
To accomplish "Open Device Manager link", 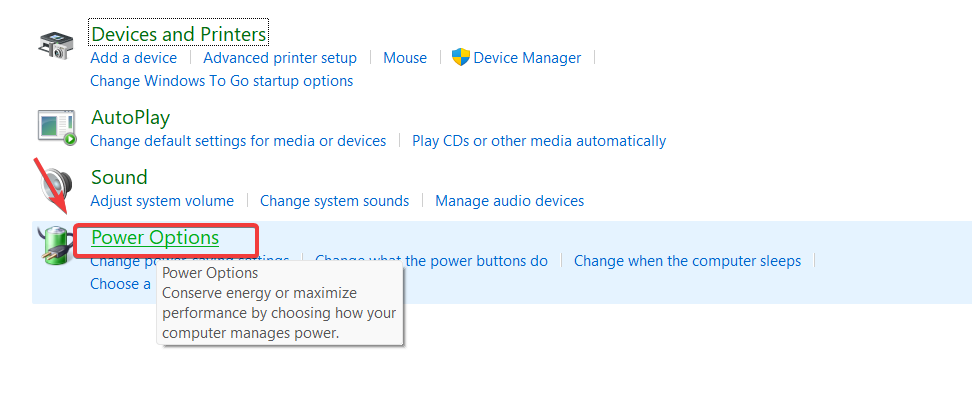I will [527, 58].
